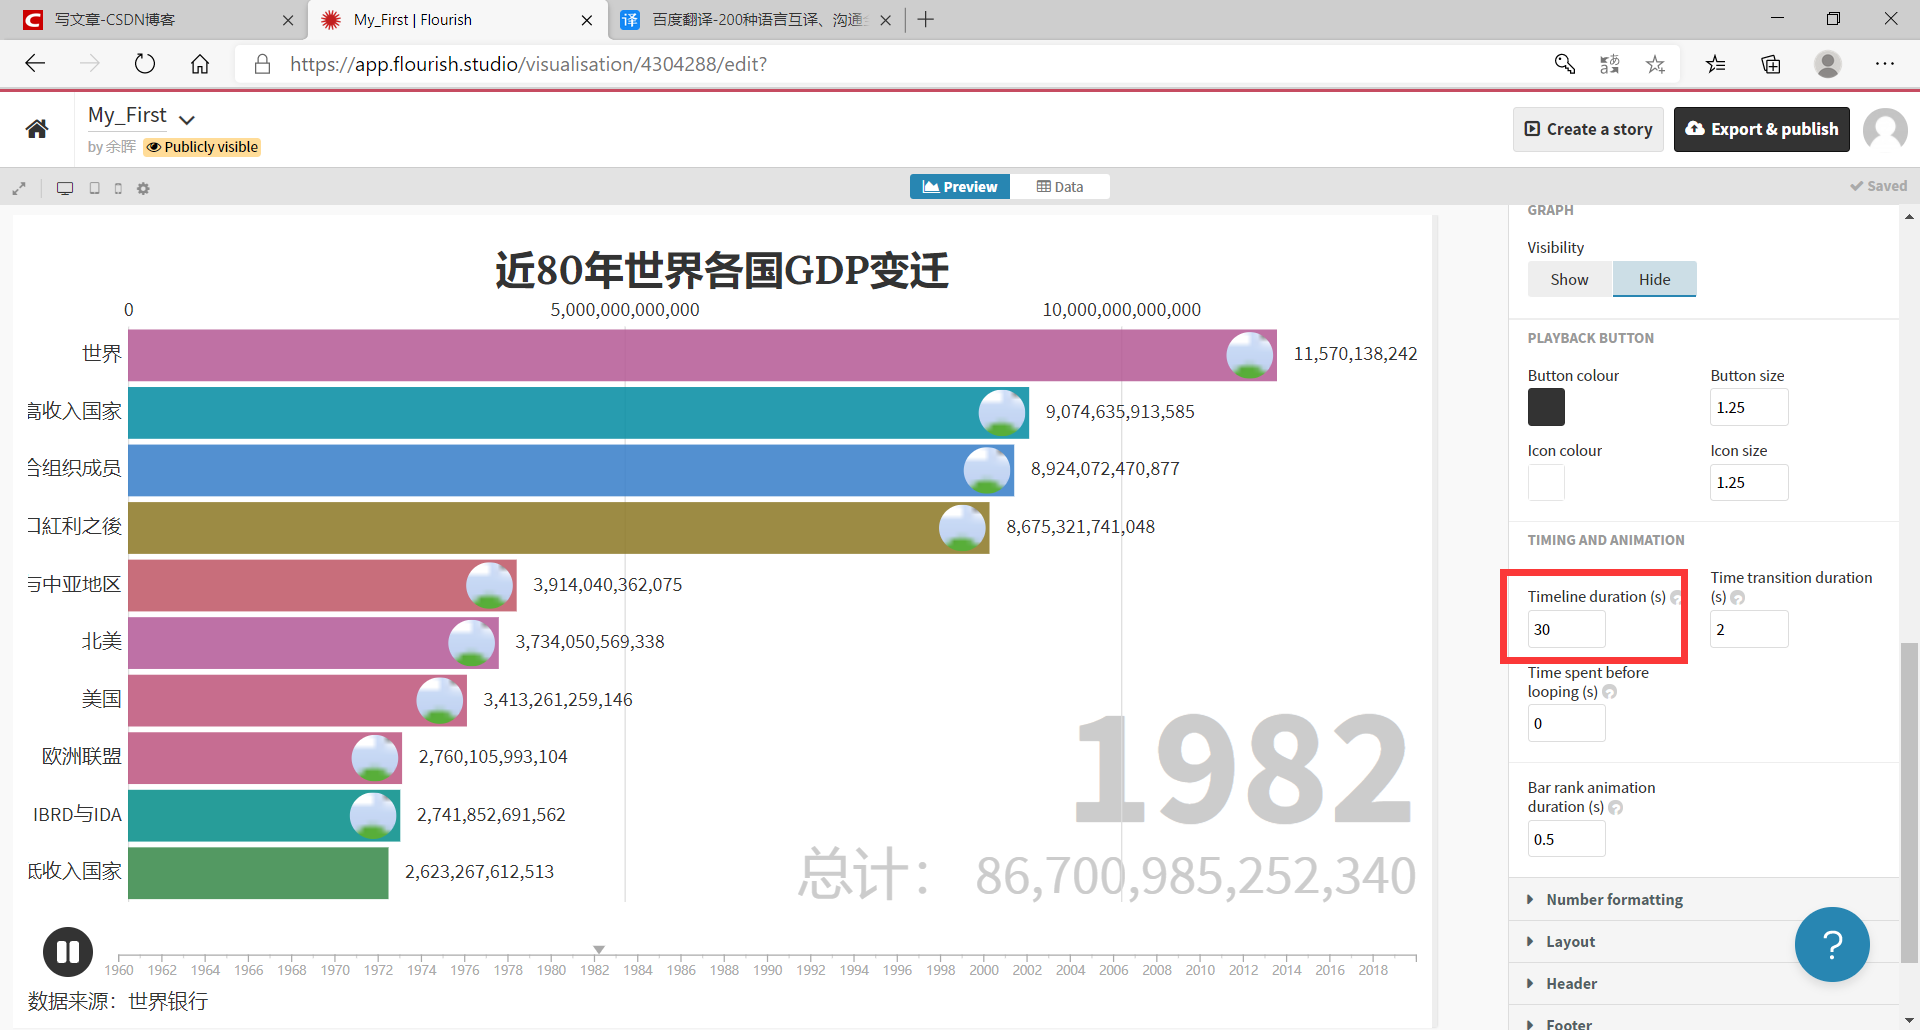This screenshot has height=1030, width=1920.
Task: Set graph visibility to Show
Action: (1569, 279)
